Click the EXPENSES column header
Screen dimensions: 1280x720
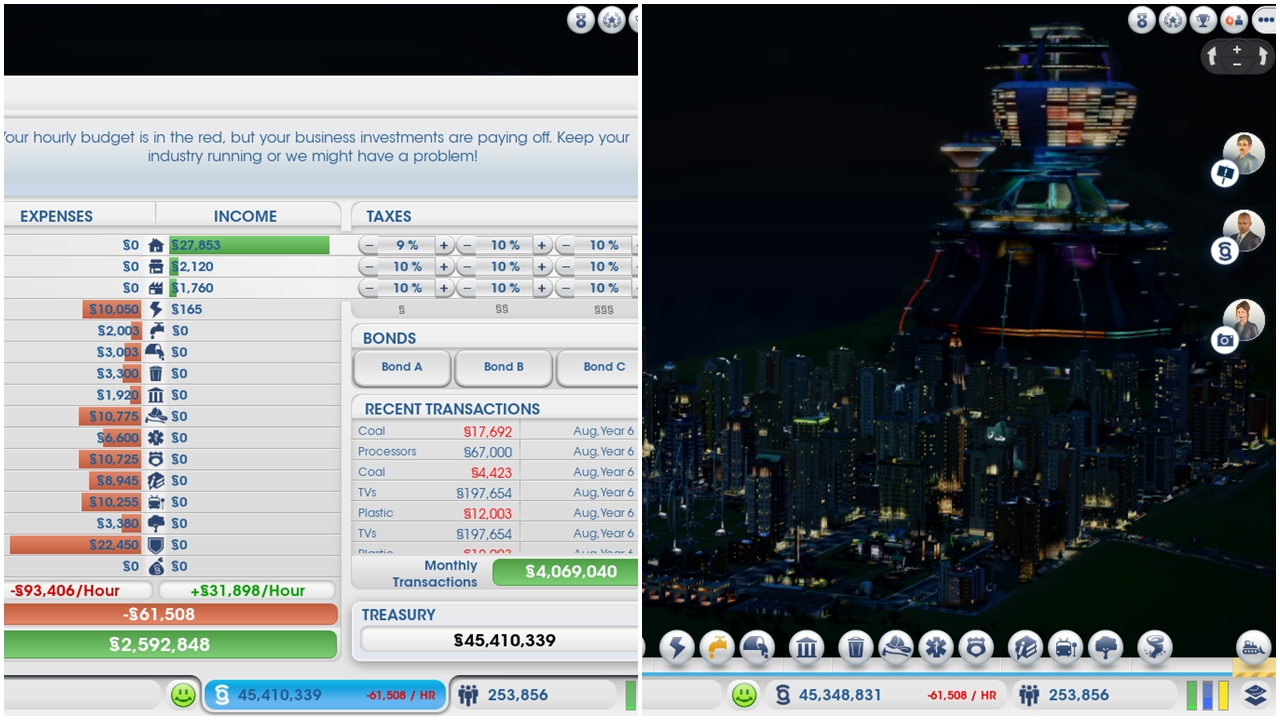pos(56,216)
